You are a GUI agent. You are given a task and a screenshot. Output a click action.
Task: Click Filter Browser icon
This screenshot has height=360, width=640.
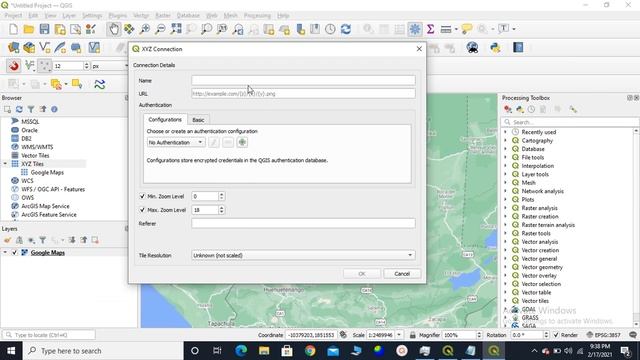click(x=31, y=109)
